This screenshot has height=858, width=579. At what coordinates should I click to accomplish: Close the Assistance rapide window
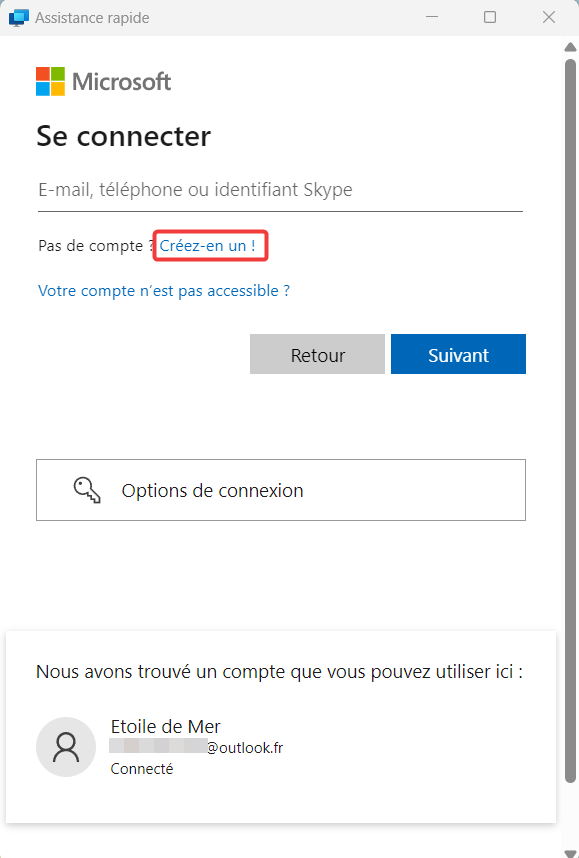(549, 18)
